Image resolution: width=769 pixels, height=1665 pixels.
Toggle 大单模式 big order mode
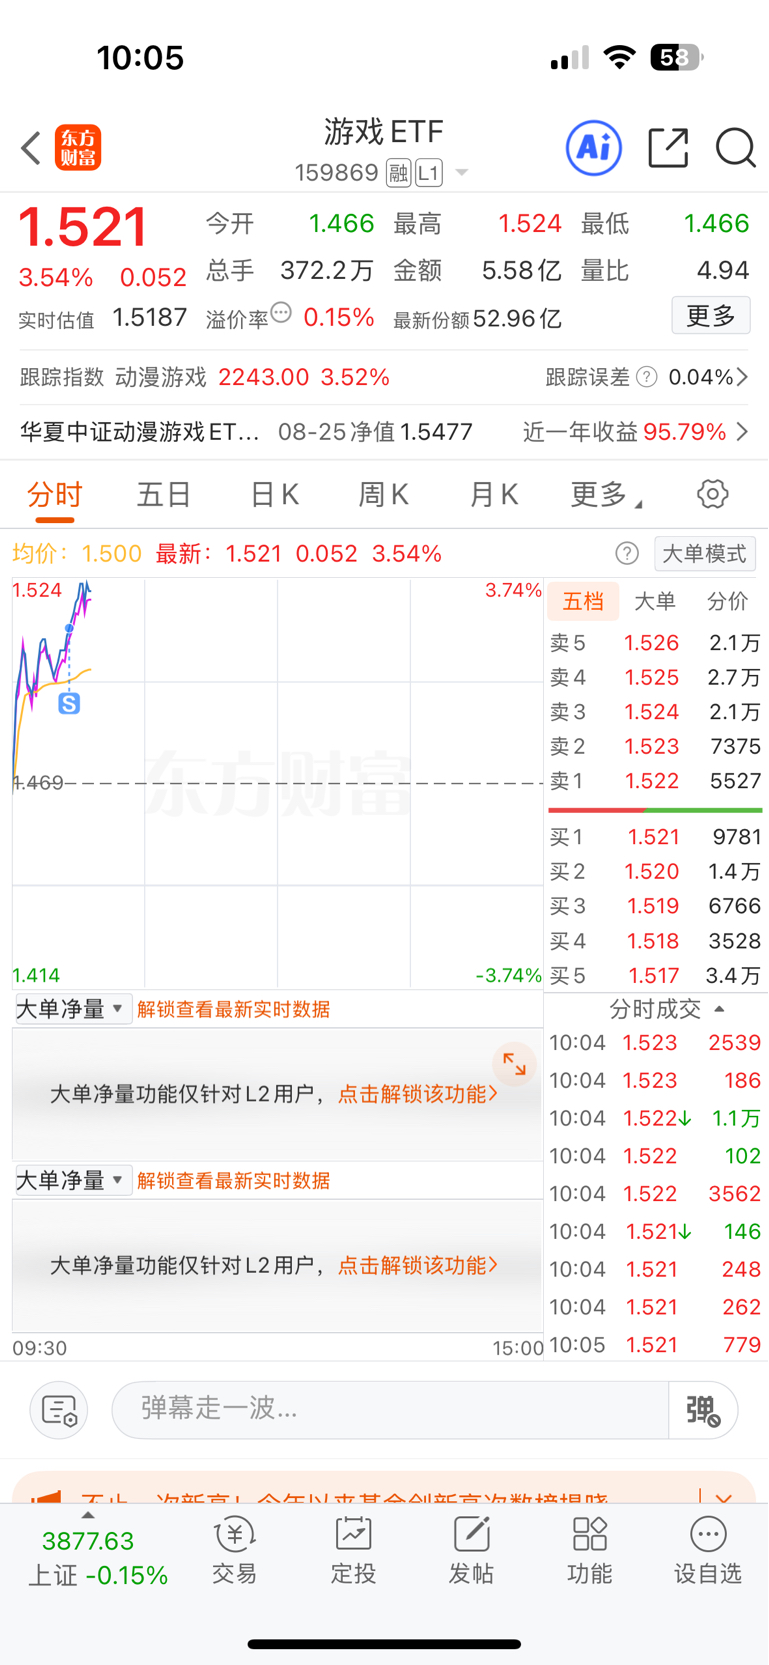pyautogui.click(x=705, y=554)
